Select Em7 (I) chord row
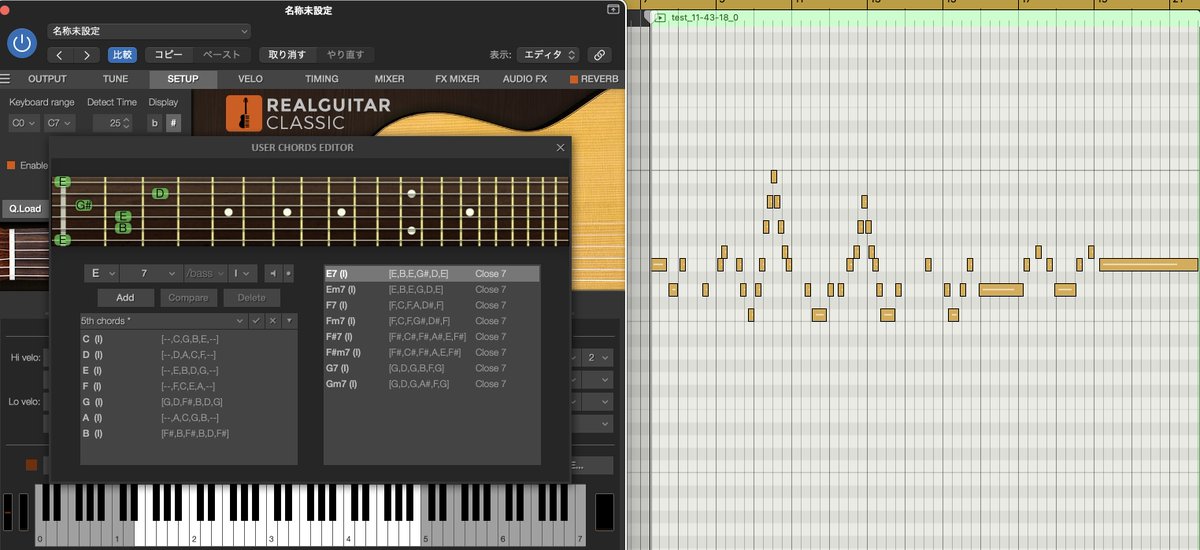The width and height of the screenshot is (1200, 550). click(x=431, y=289)
